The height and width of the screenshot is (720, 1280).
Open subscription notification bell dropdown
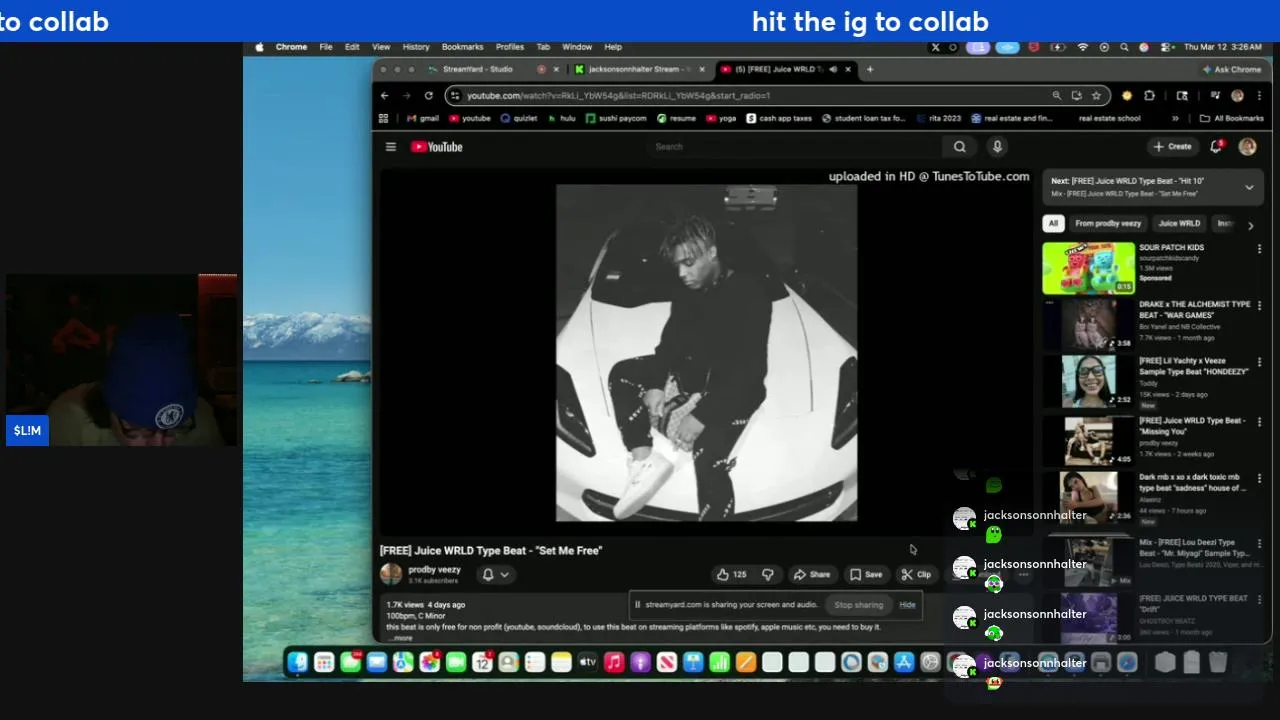pyautogui.click(x=496, y=574)
